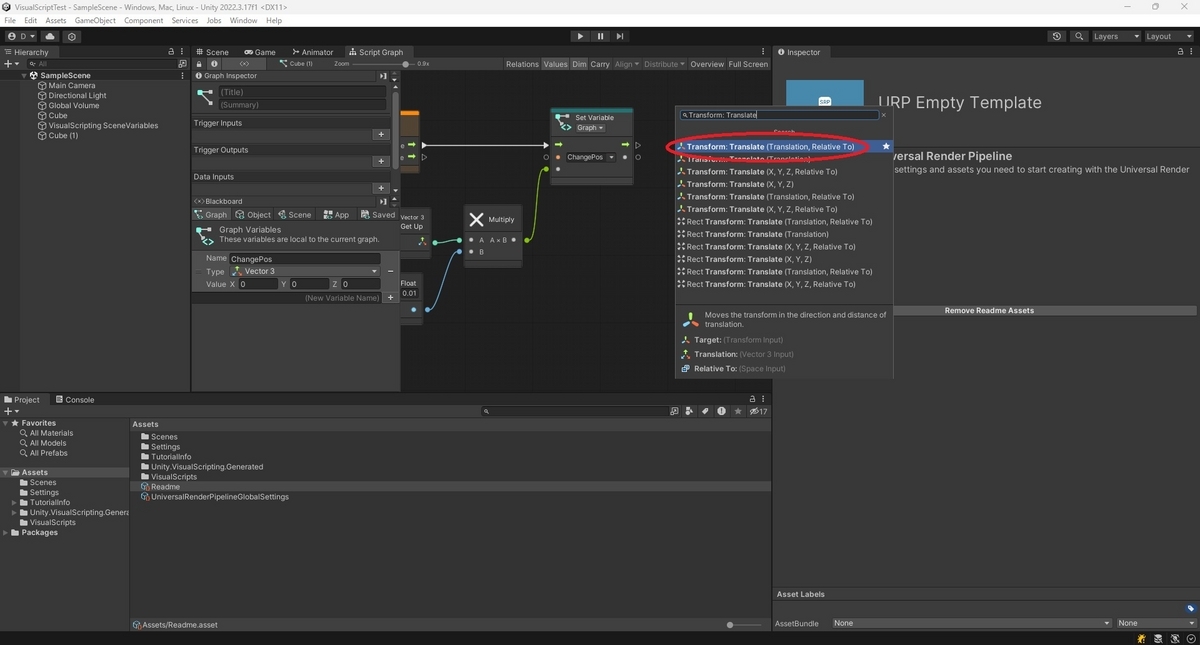Switch to the Object variables tab
1200x645 pixels.
[x=253, y=215]
